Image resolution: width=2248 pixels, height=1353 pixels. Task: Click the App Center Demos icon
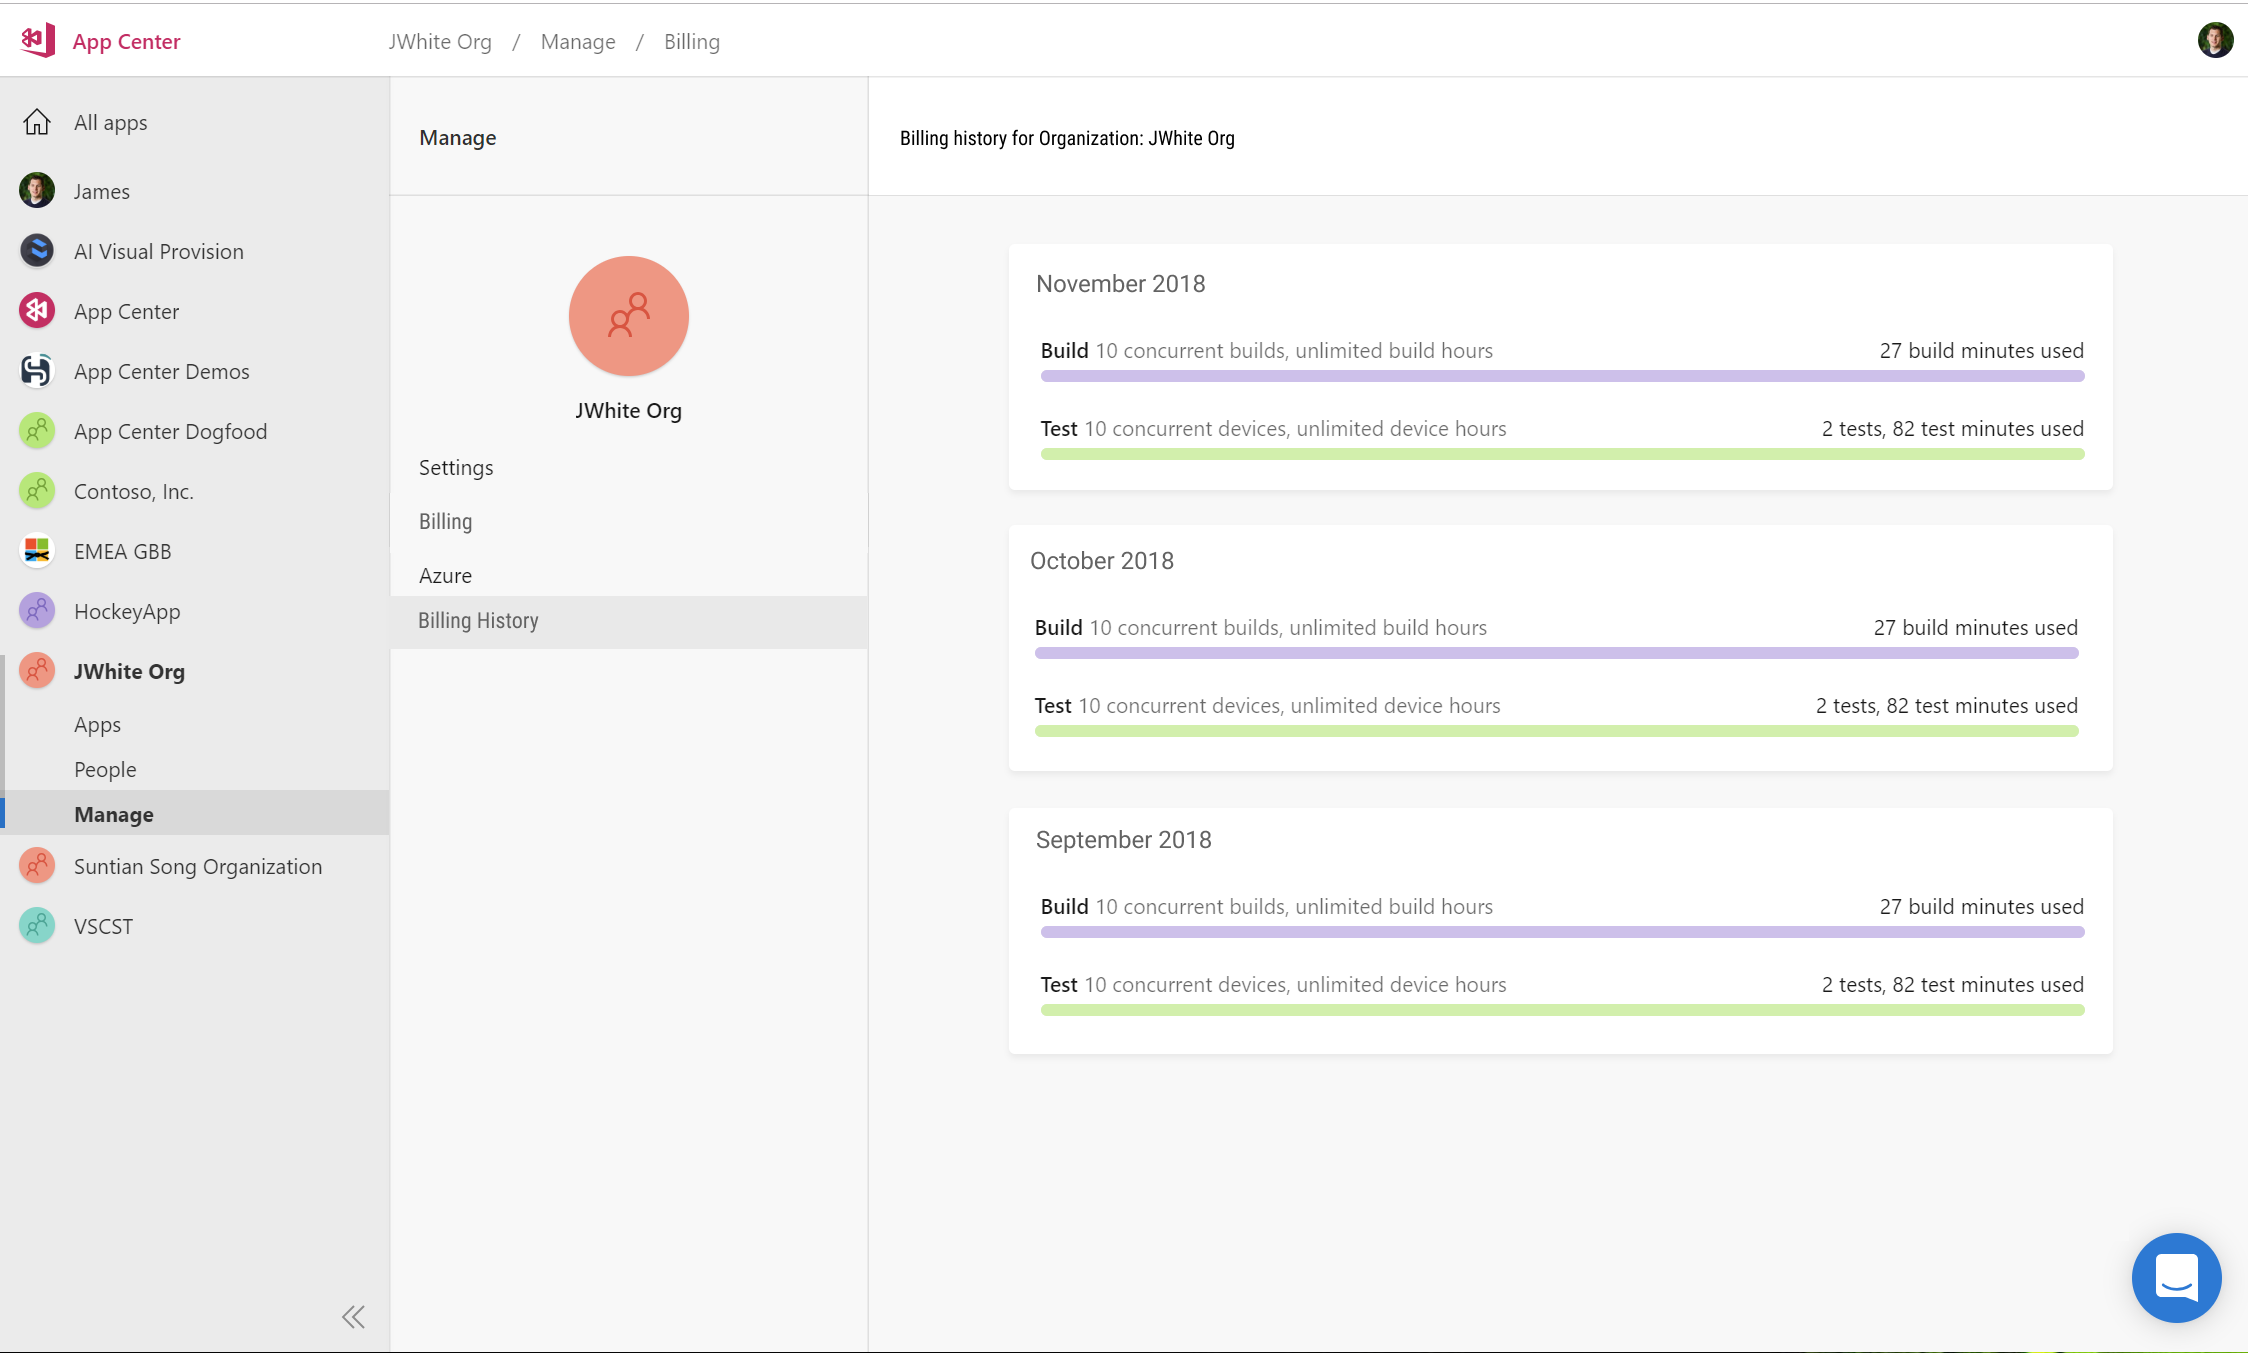pyautogui.click(x=37, y=370)
